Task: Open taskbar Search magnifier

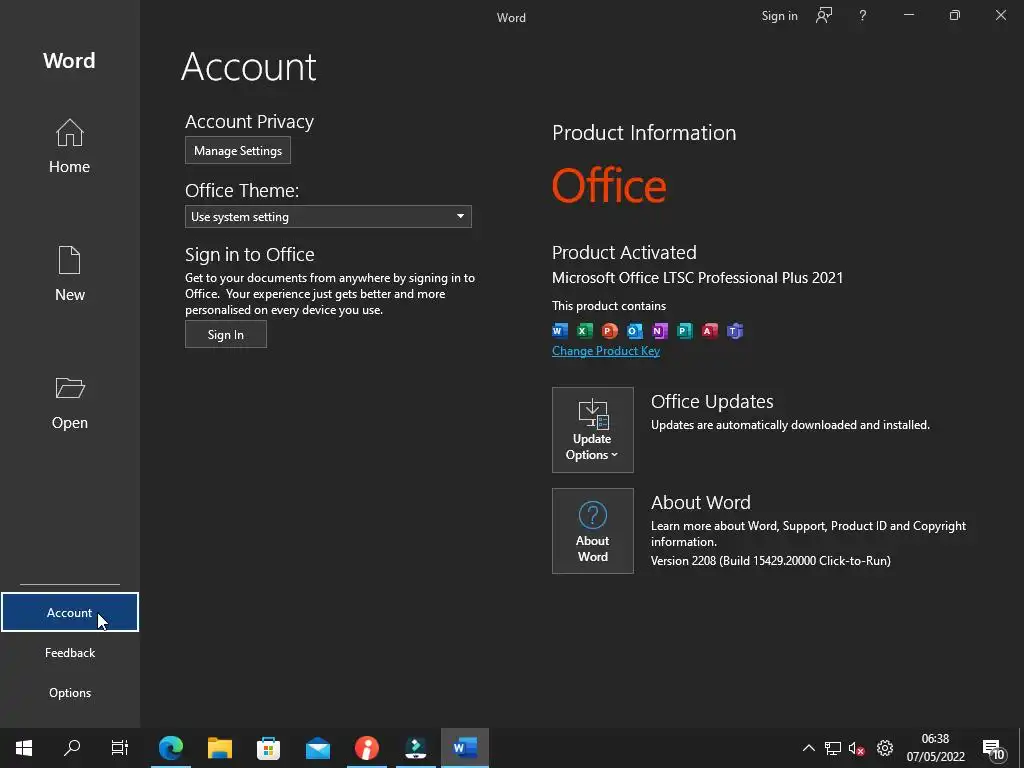Action: point(72,748)
